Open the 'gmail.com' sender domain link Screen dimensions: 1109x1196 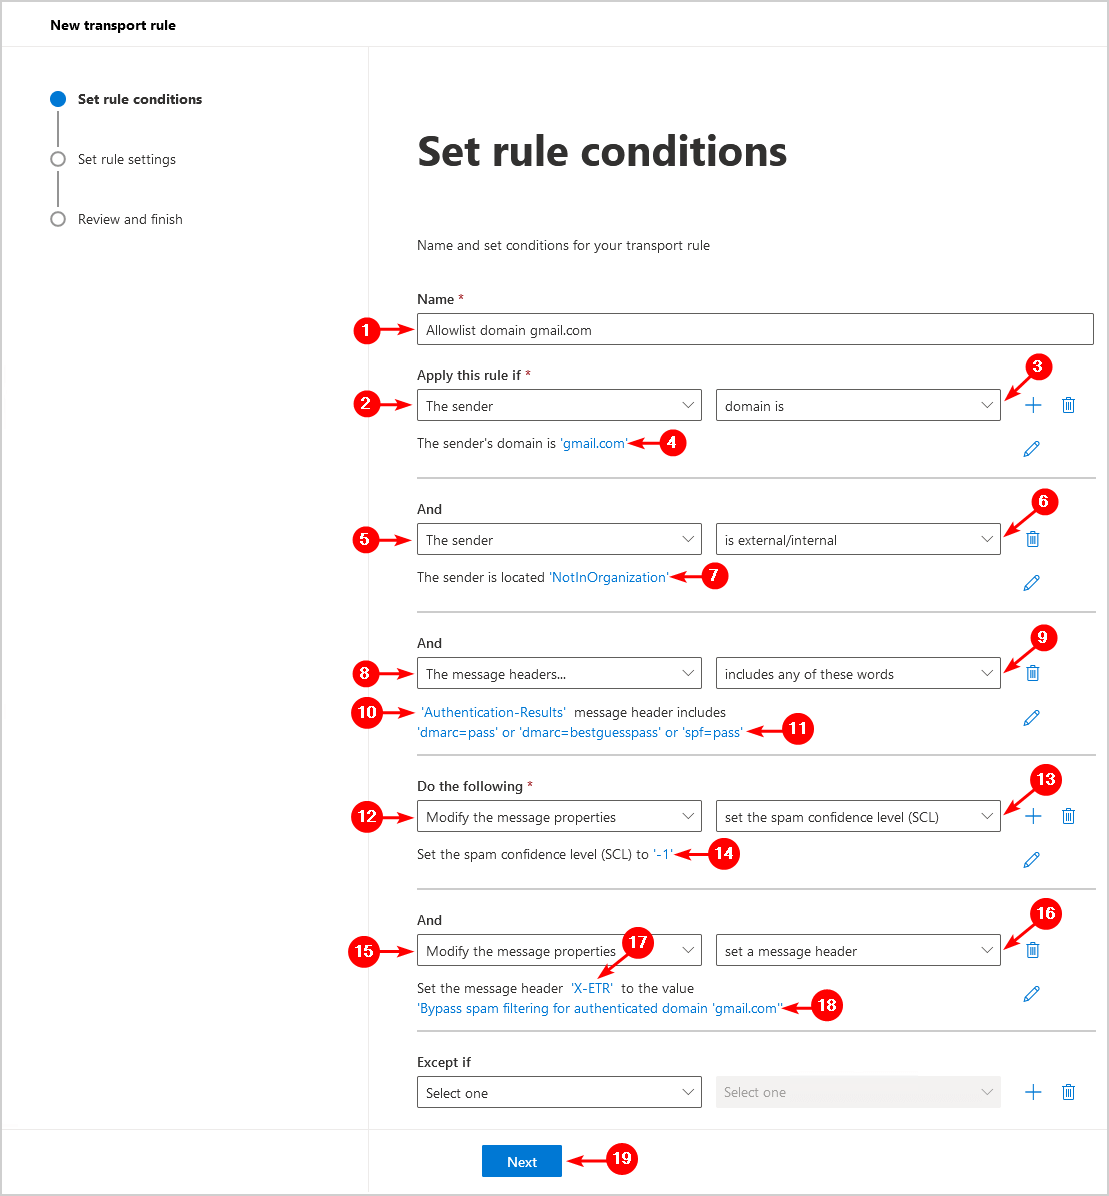coord(593,443)
